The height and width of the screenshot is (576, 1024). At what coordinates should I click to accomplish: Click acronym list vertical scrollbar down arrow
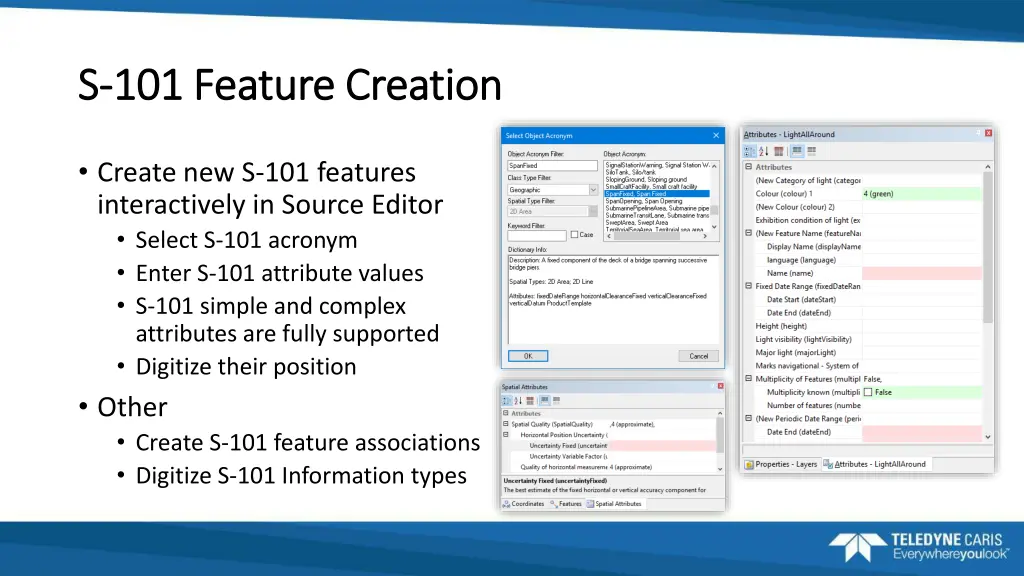[714, 227]
